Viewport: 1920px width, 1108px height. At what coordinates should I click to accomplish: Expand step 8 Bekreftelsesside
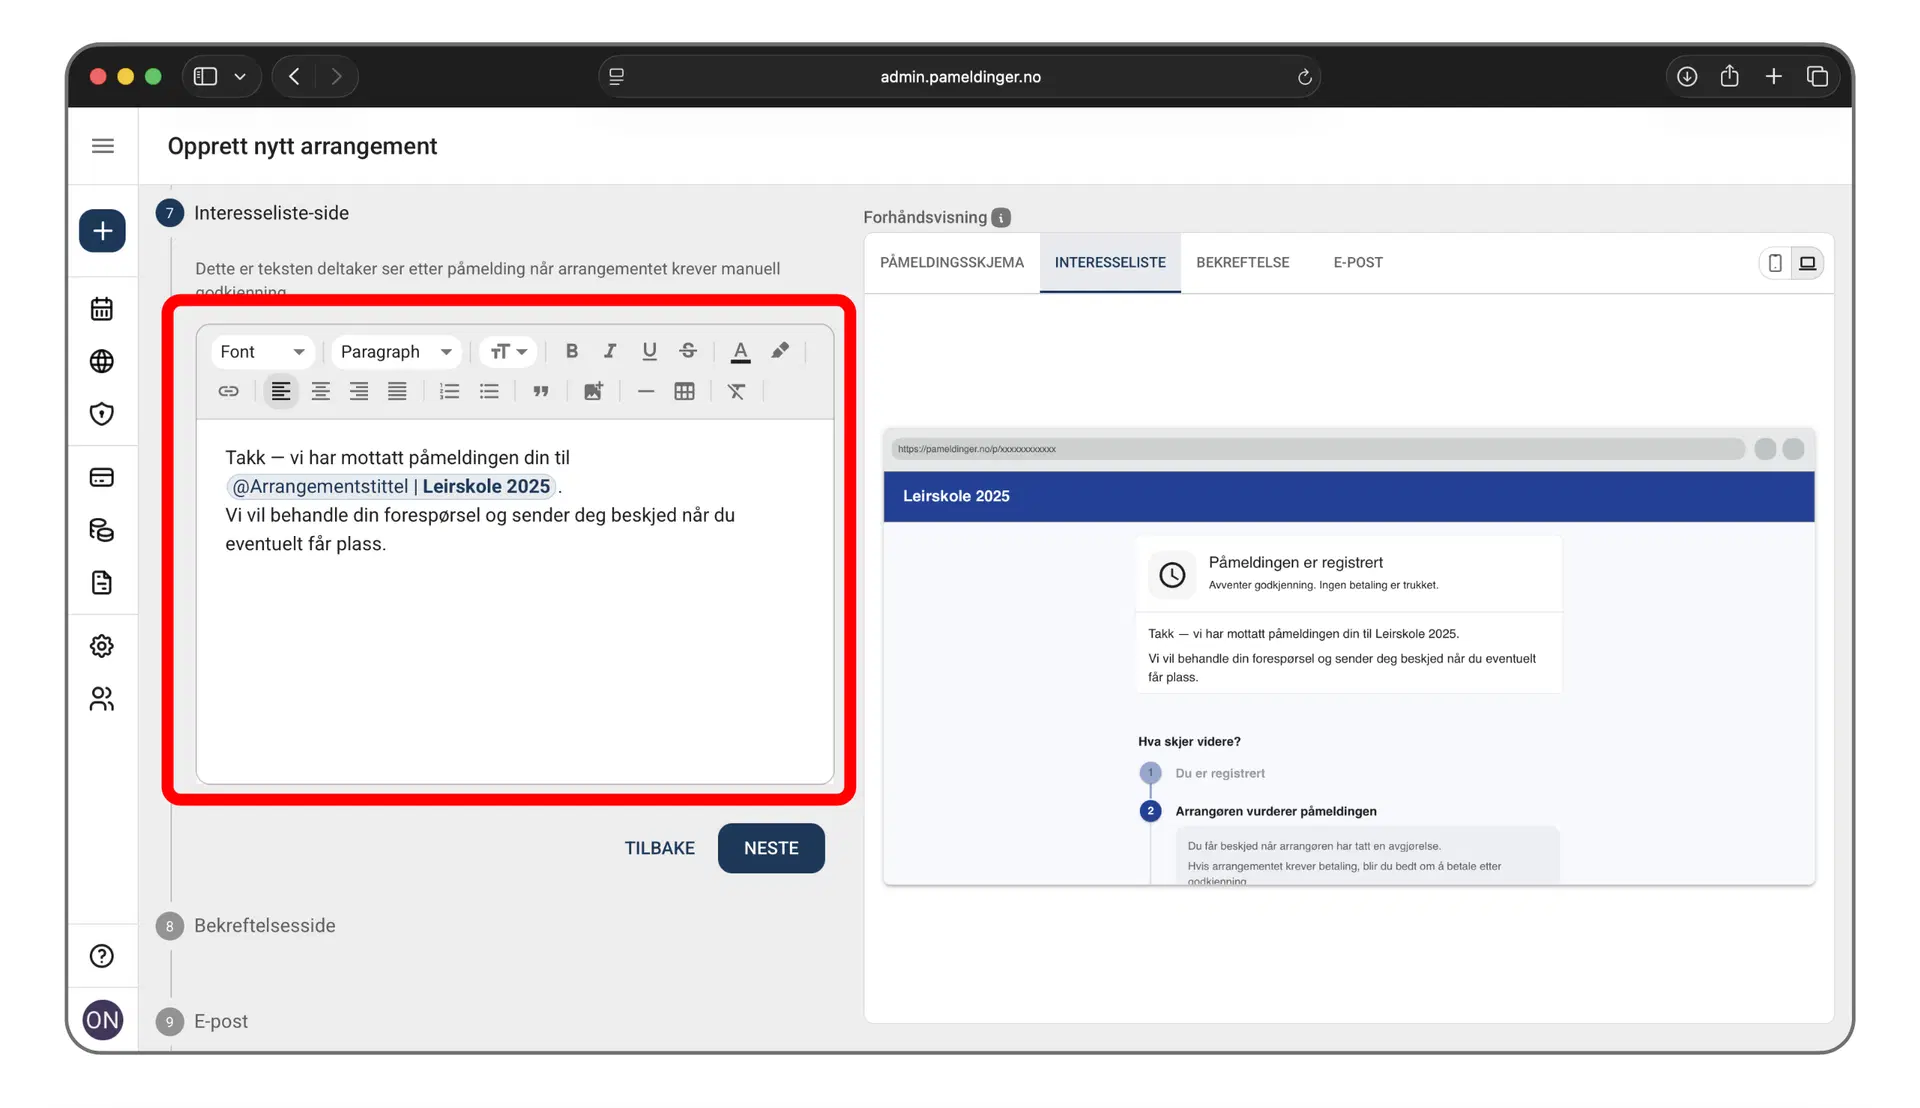click(x=264, y=926)
